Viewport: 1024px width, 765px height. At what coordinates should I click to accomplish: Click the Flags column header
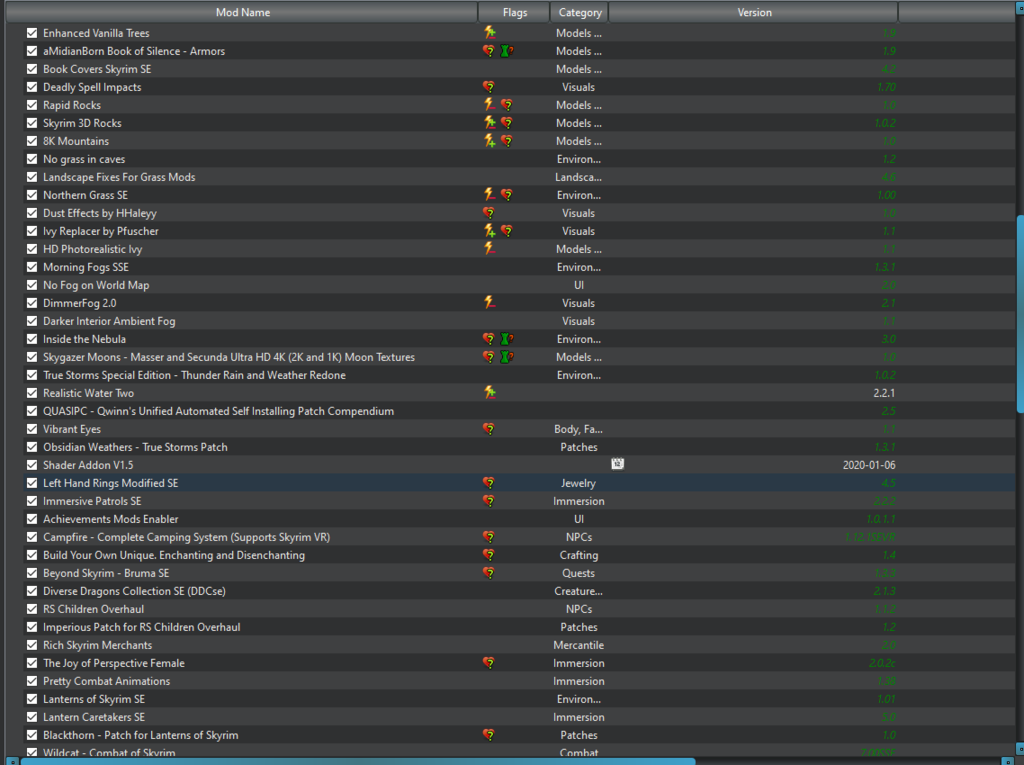click(515, 13)
